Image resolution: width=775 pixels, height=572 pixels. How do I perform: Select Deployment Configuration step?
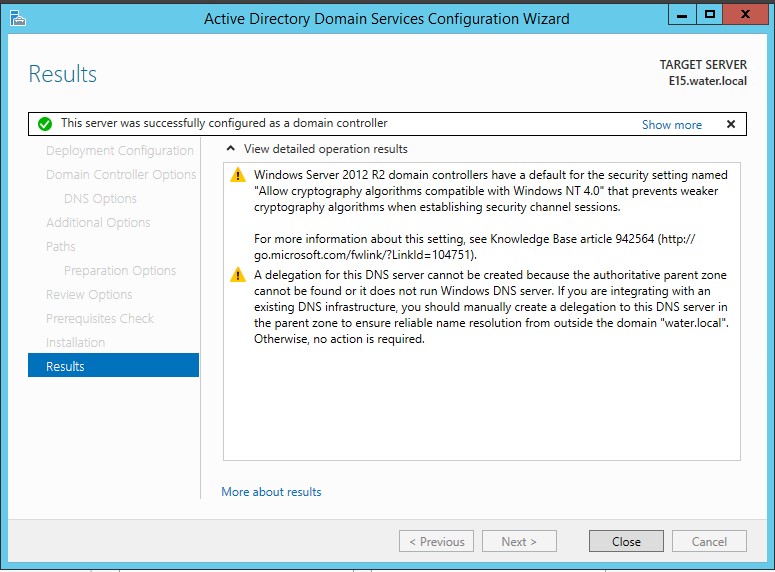[120, 150]
